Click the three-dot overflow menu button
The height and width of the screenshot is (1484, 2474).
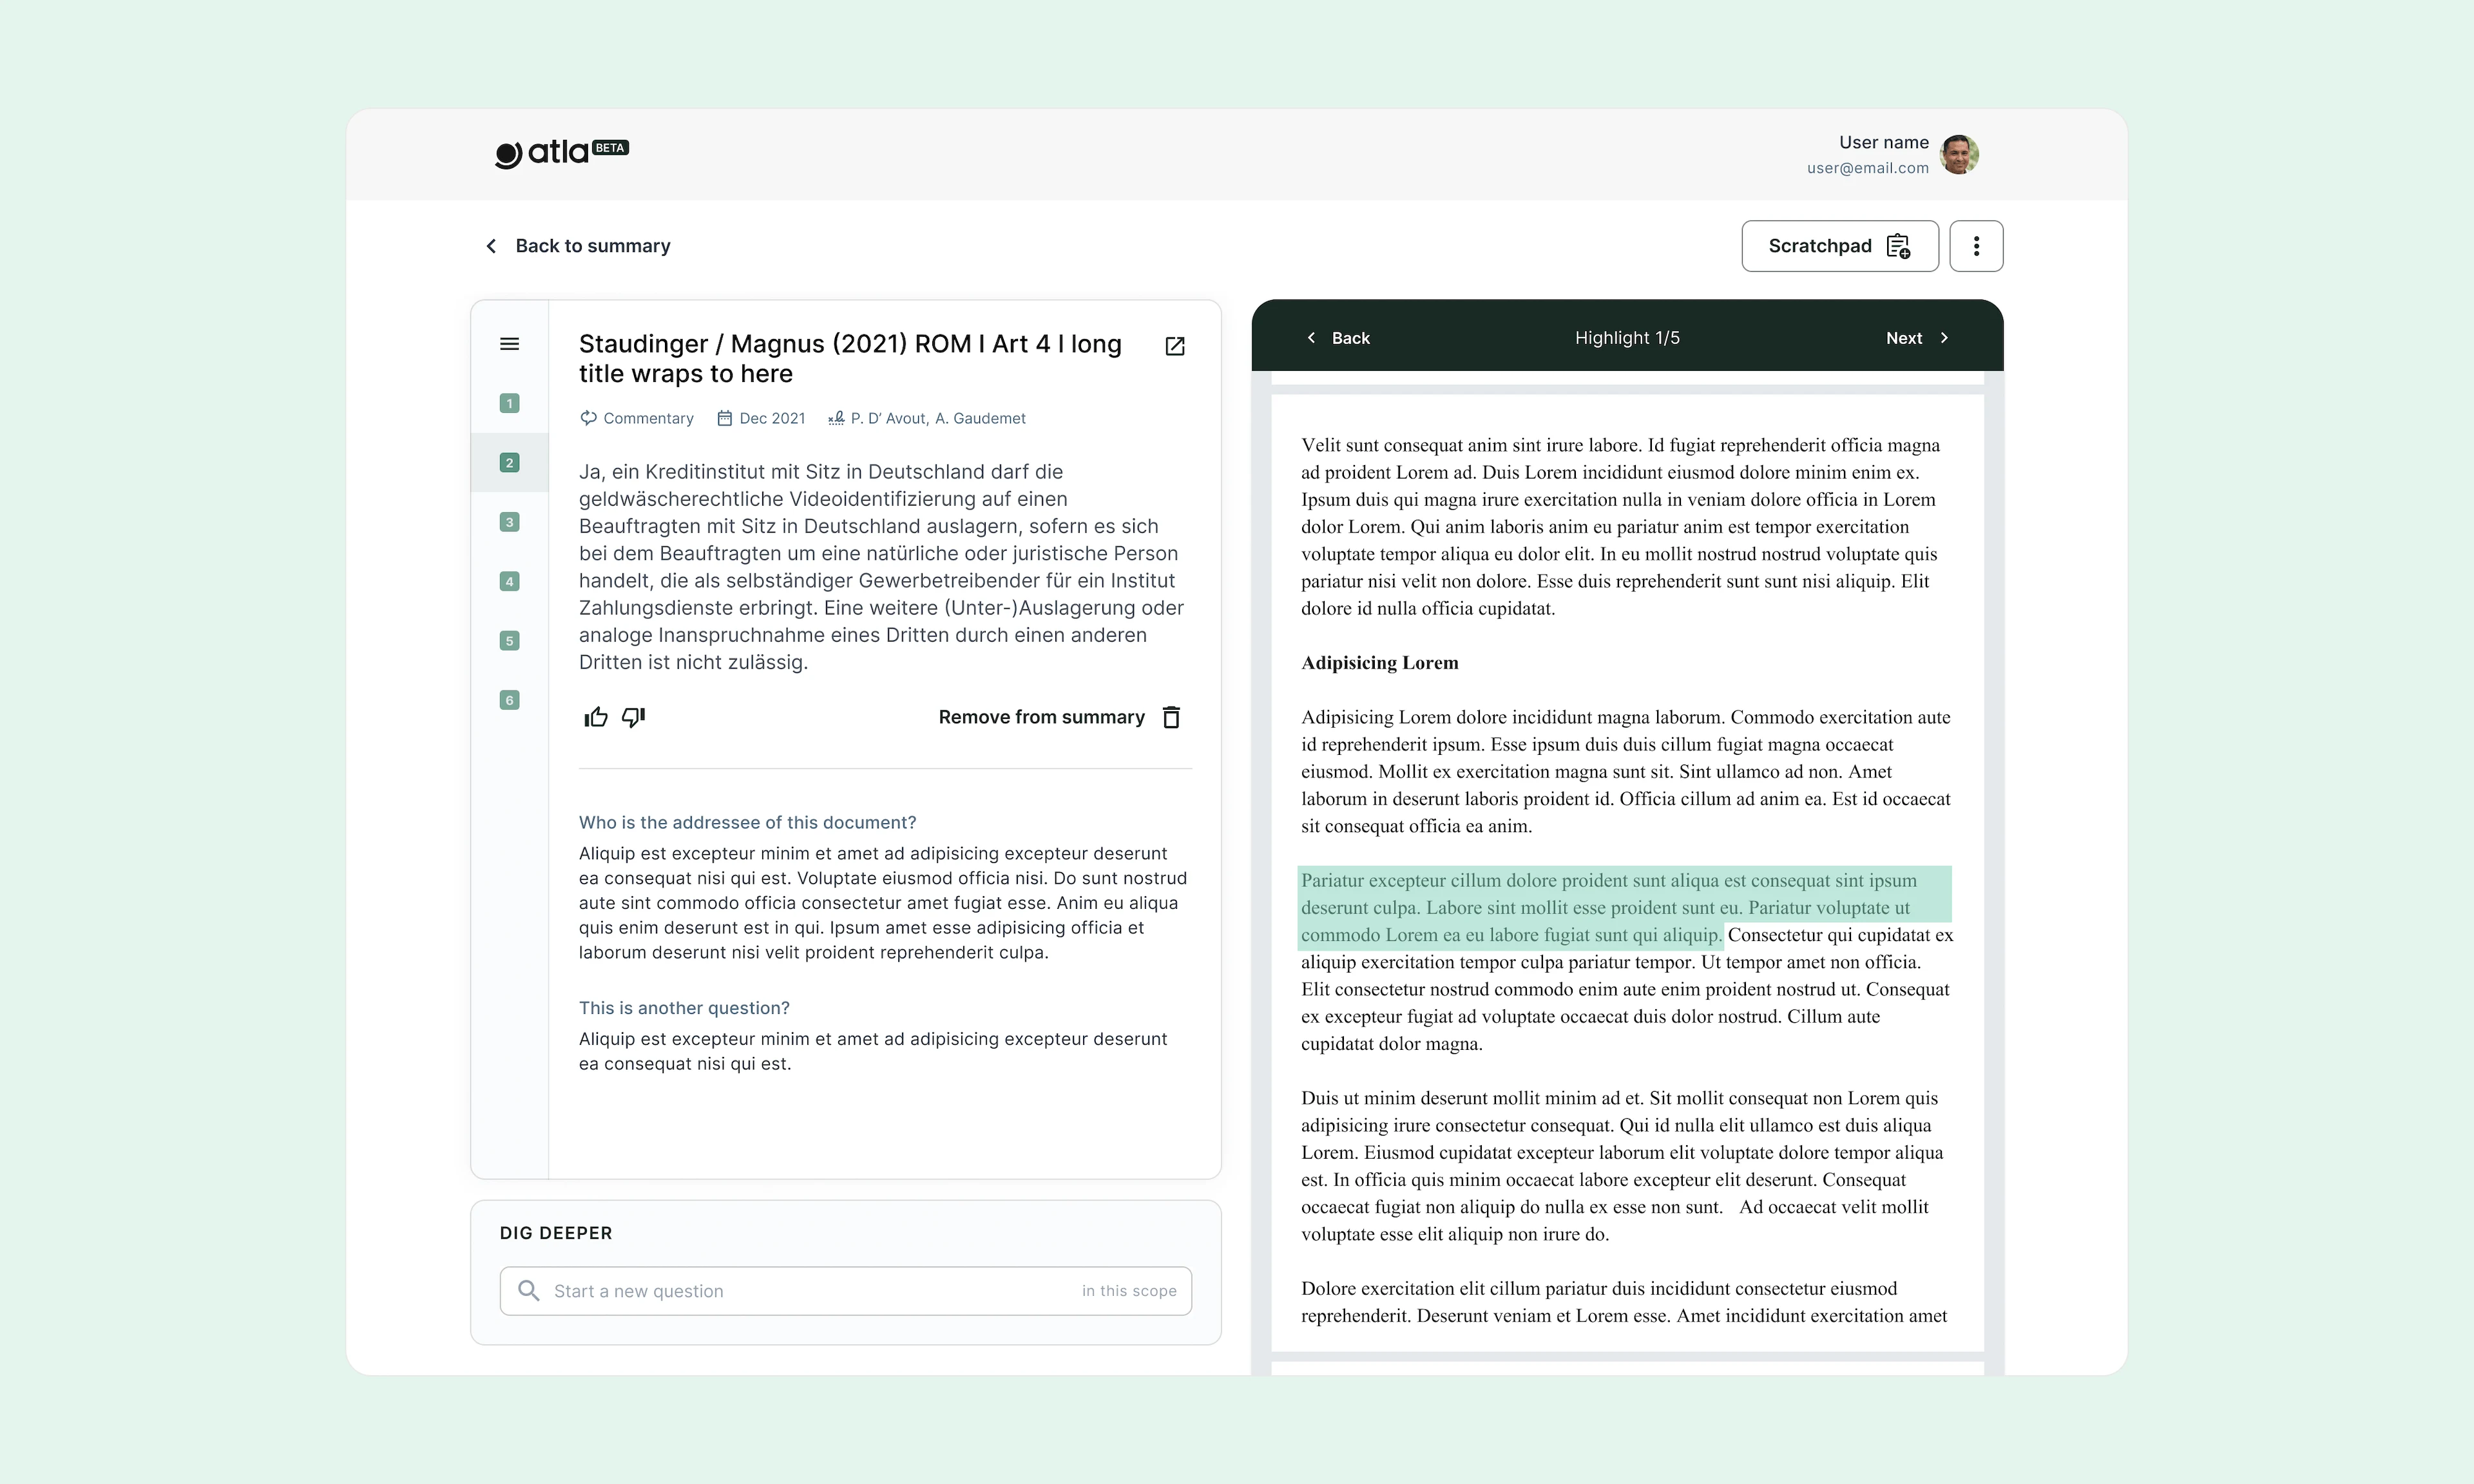click(1977, 245)
